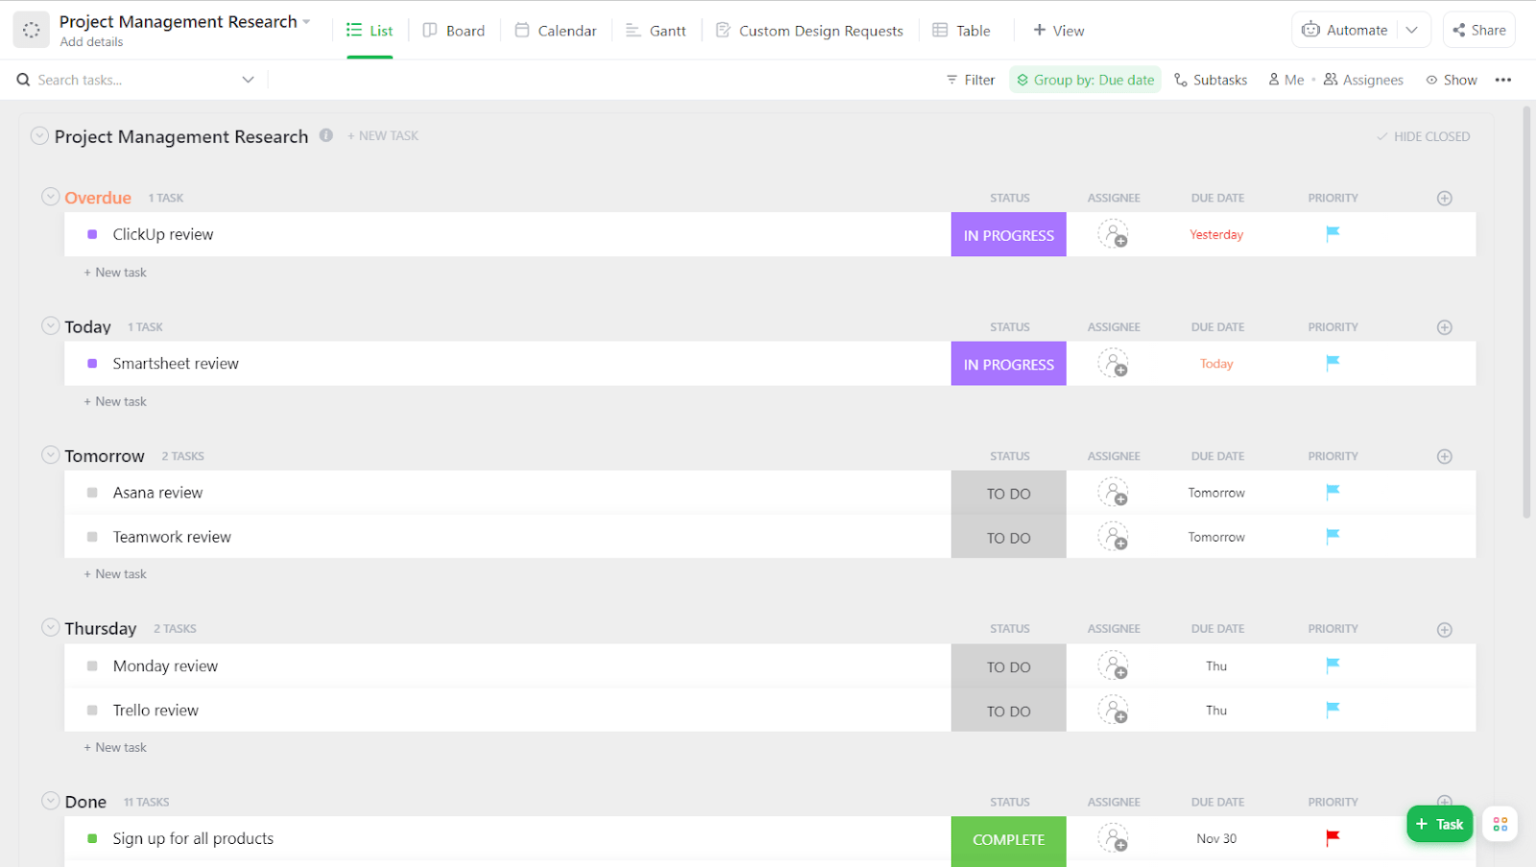Open the Gantt view
Screen dimensions: 1536x867
(x=655, y=30)
